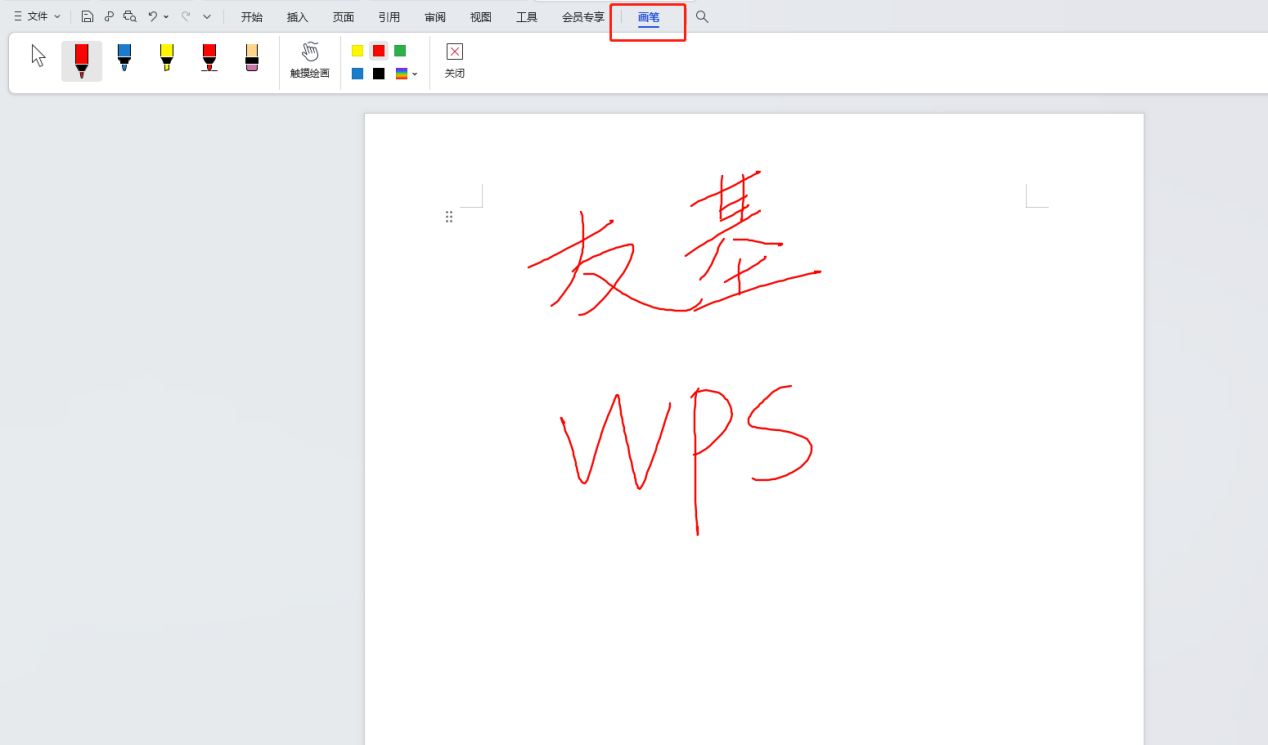Click the 画笔 tab
The image size is (1268, 745).
tap(649, 18)
